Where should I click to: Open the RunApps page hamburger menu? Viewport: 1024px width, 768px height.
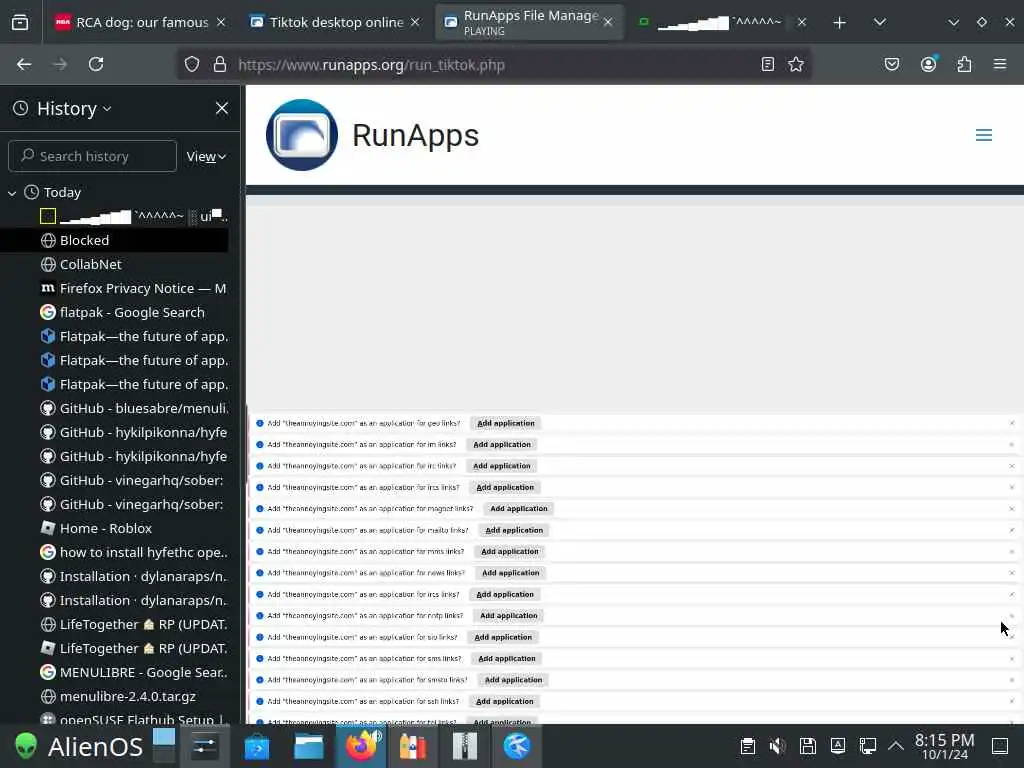984,135
